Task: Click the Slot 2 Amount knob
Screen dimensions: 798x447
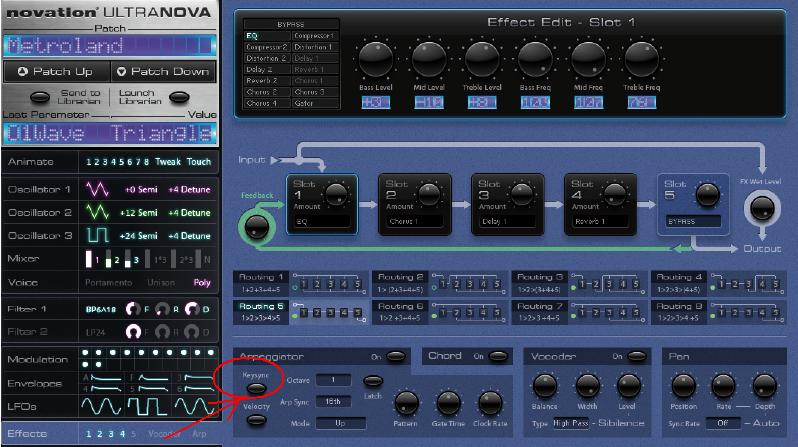Action: [x=429, y=194]
